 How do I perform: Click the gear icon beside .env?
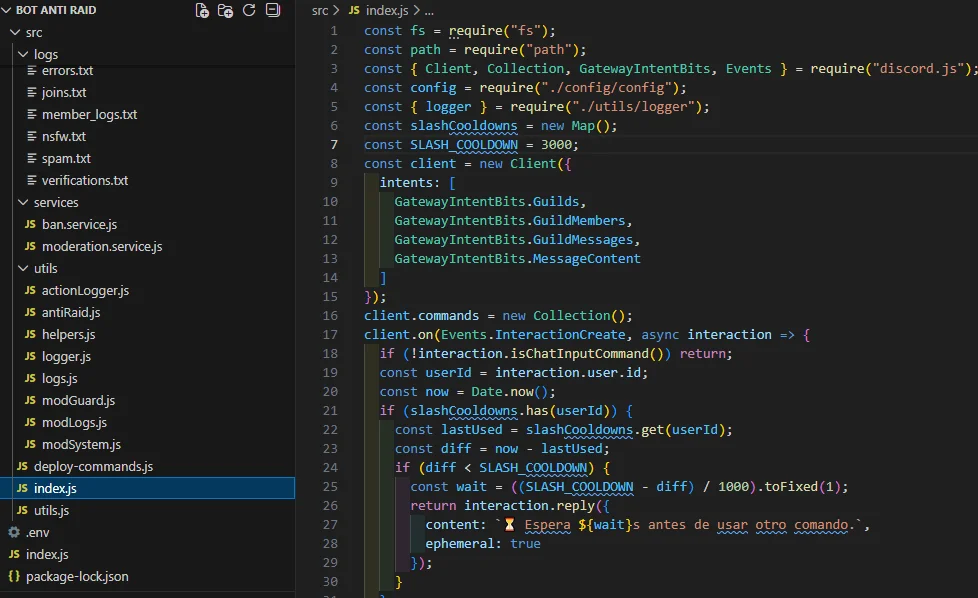pos(14,532)
